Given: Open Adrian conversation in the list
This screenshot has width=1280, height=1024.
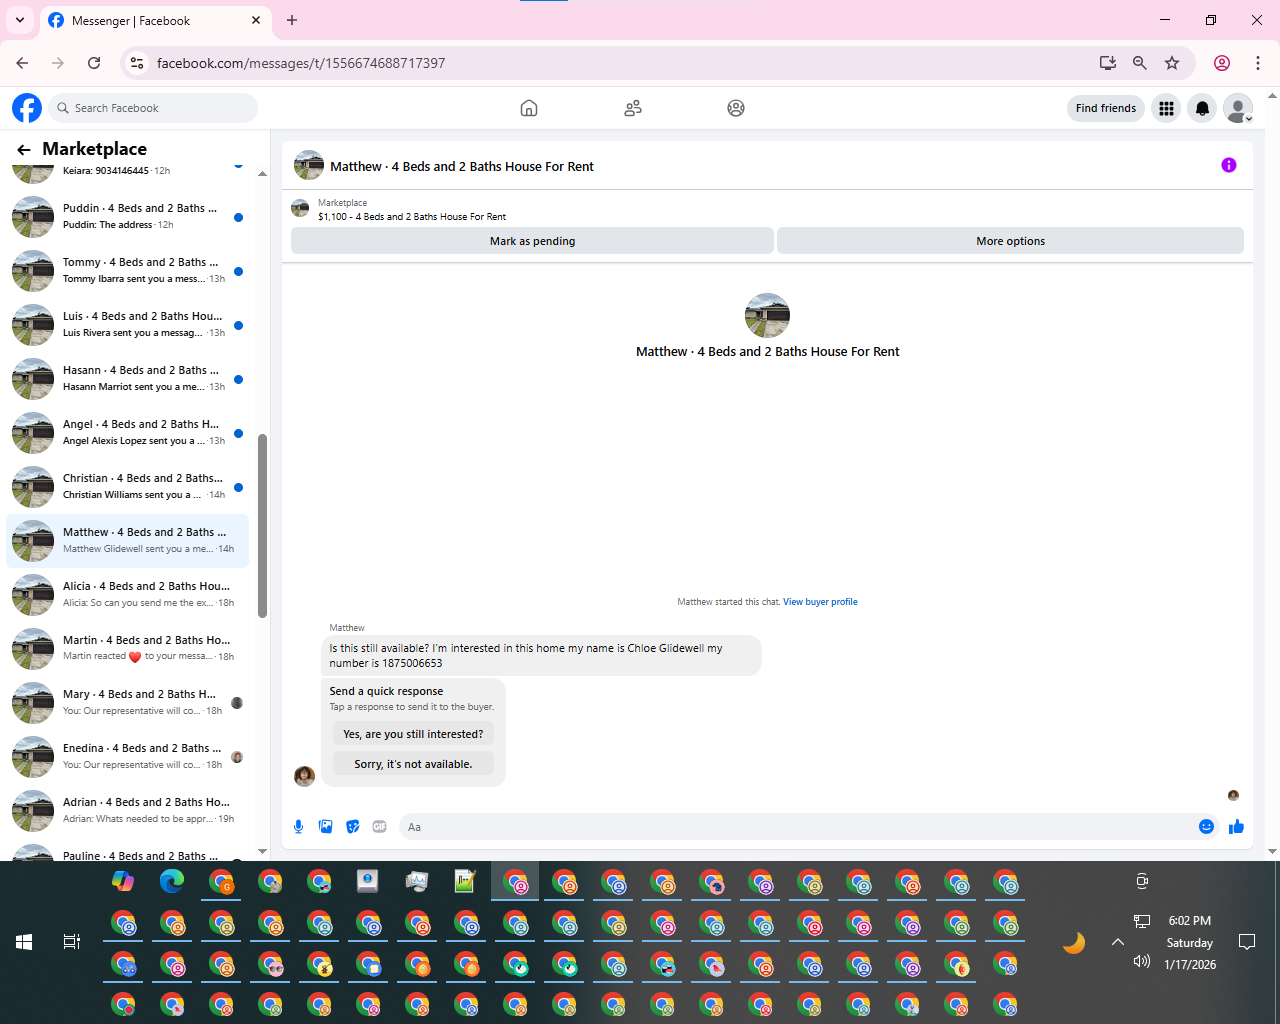Looking at the screenshot, I should [x=127, y=811].
